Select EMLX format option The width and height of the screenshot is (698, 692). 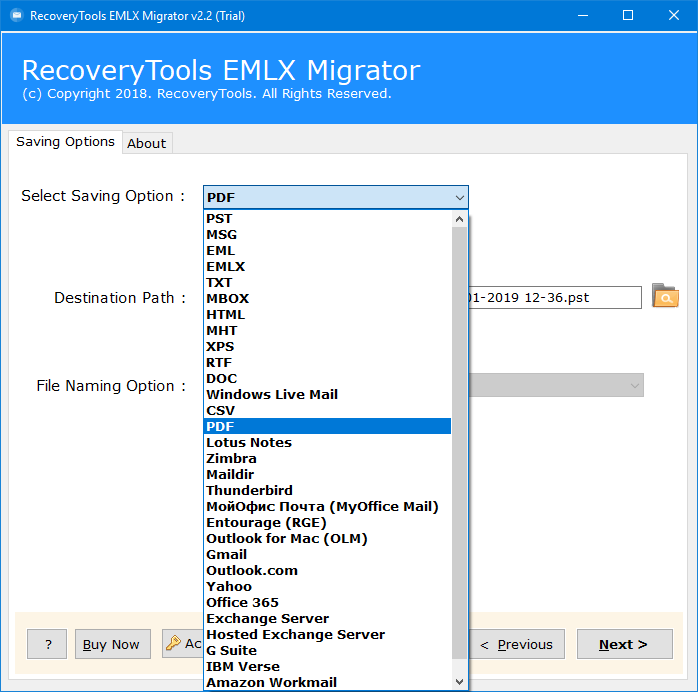click(x=327, y=267)
